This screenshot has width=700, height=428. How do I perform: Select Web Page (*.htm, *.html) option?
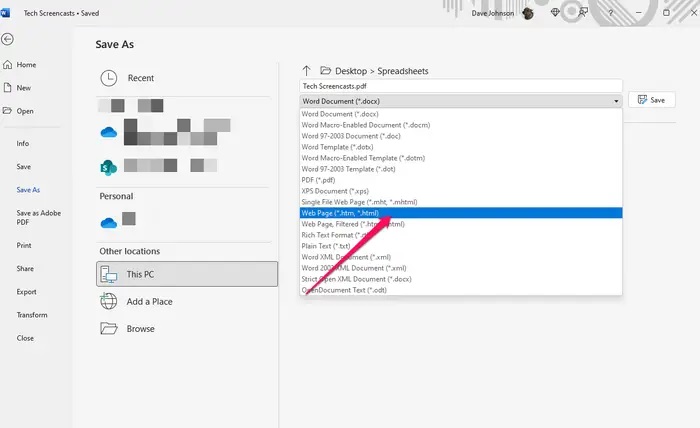pos(461,213)
